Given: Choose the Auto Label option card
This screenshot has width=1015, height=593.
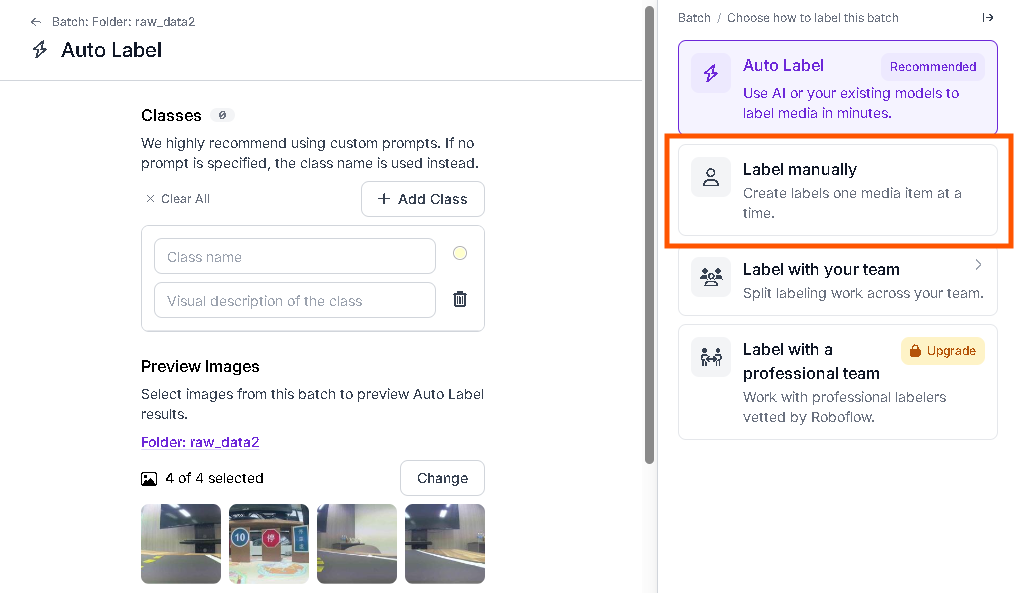Looking at the screenshot, I should [838, 87].
